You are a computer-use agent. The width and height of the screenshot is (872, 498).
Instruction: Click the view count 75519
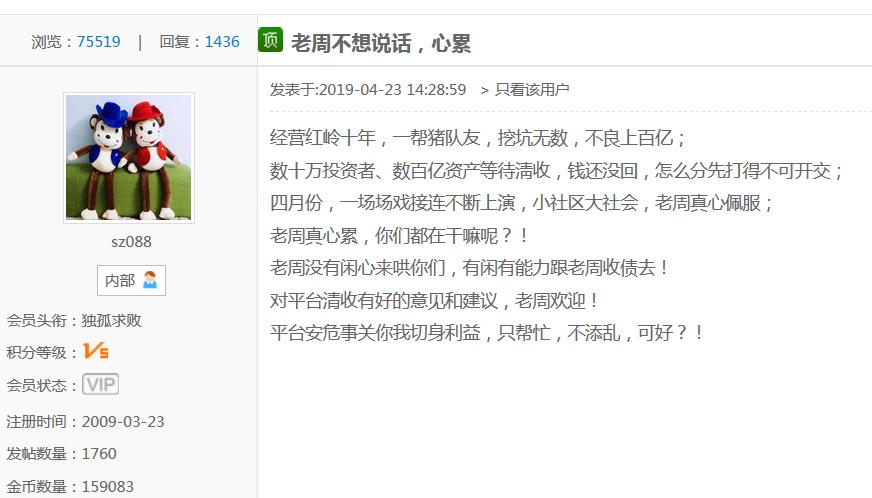[98, 42]
